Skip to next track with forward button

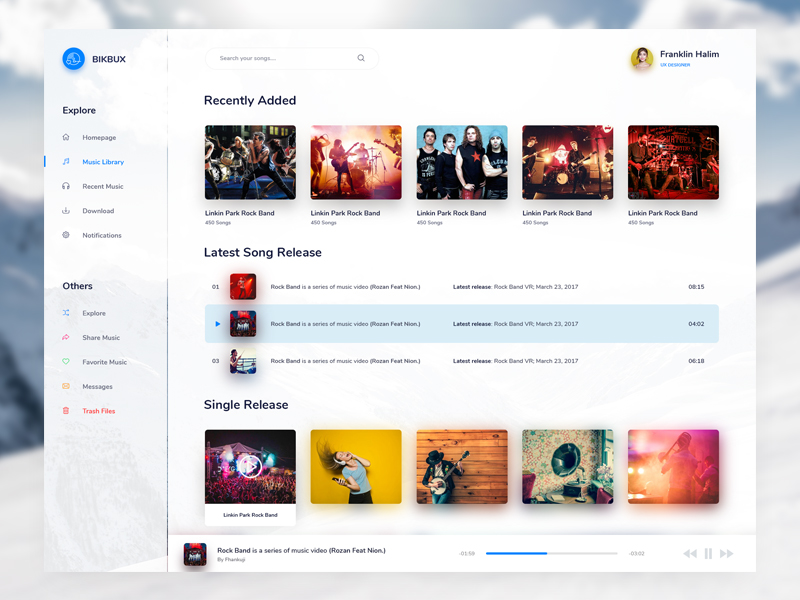(x=727, y=553)
